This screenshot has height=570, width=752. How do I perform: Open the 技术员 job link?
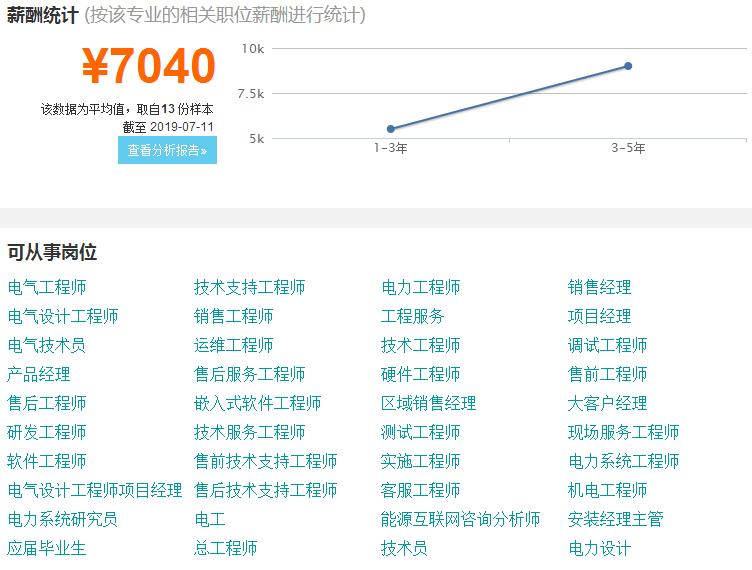coord(404,548)
